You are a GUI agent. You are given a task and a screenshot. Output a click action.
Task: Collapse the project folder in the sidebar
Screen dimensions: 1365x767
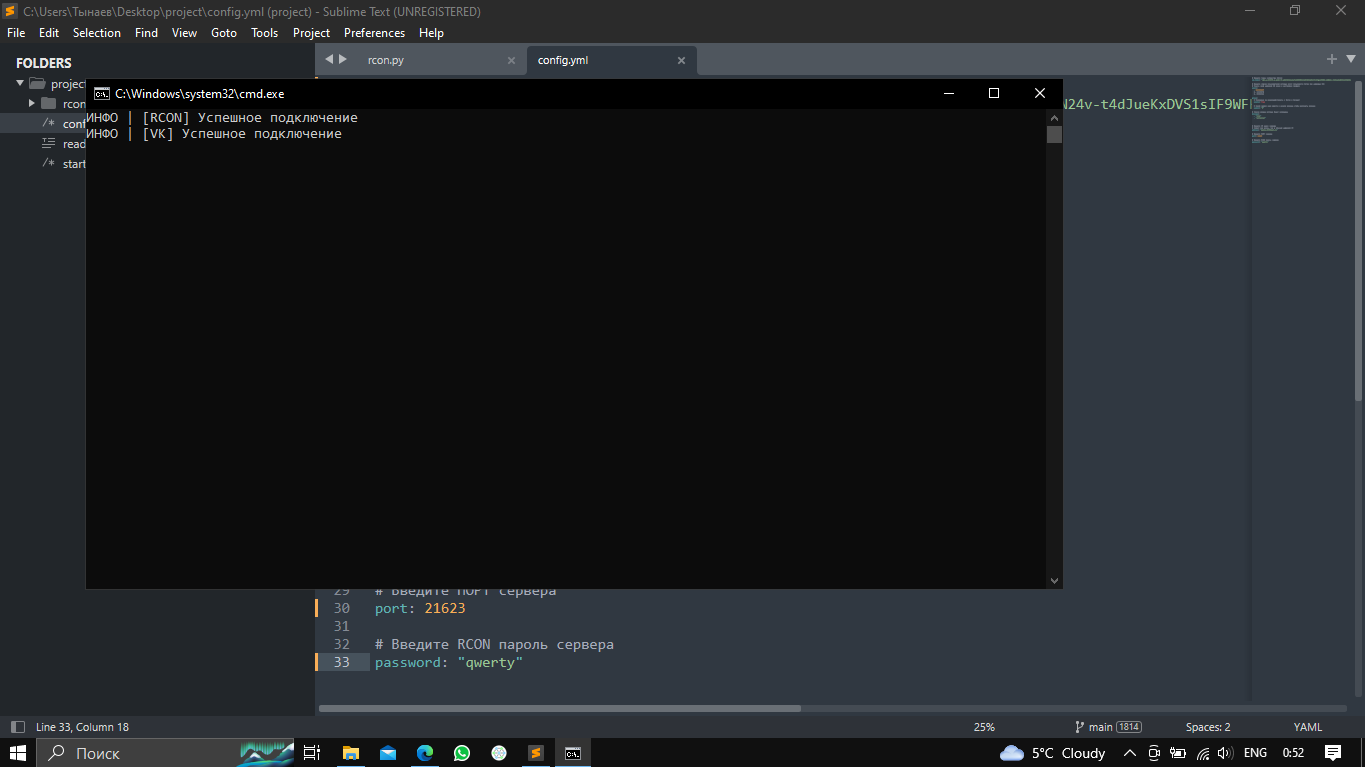[x=20, y=84]
